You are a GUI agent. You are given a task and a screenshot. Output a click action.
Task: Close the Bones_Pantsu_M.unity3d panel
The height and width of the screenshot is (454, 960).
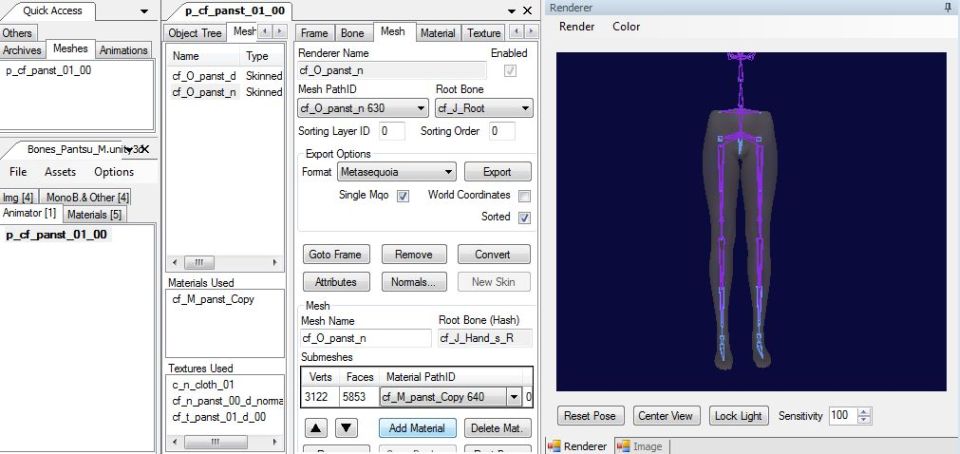[x=145, y=149]
